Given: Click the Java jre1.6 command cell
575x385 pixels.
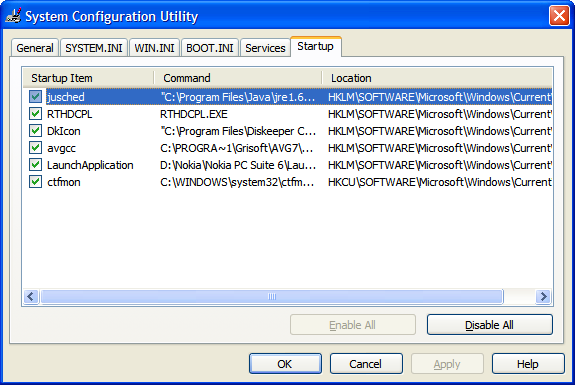Looking at the screenshot, I should (x=238, y=97).
